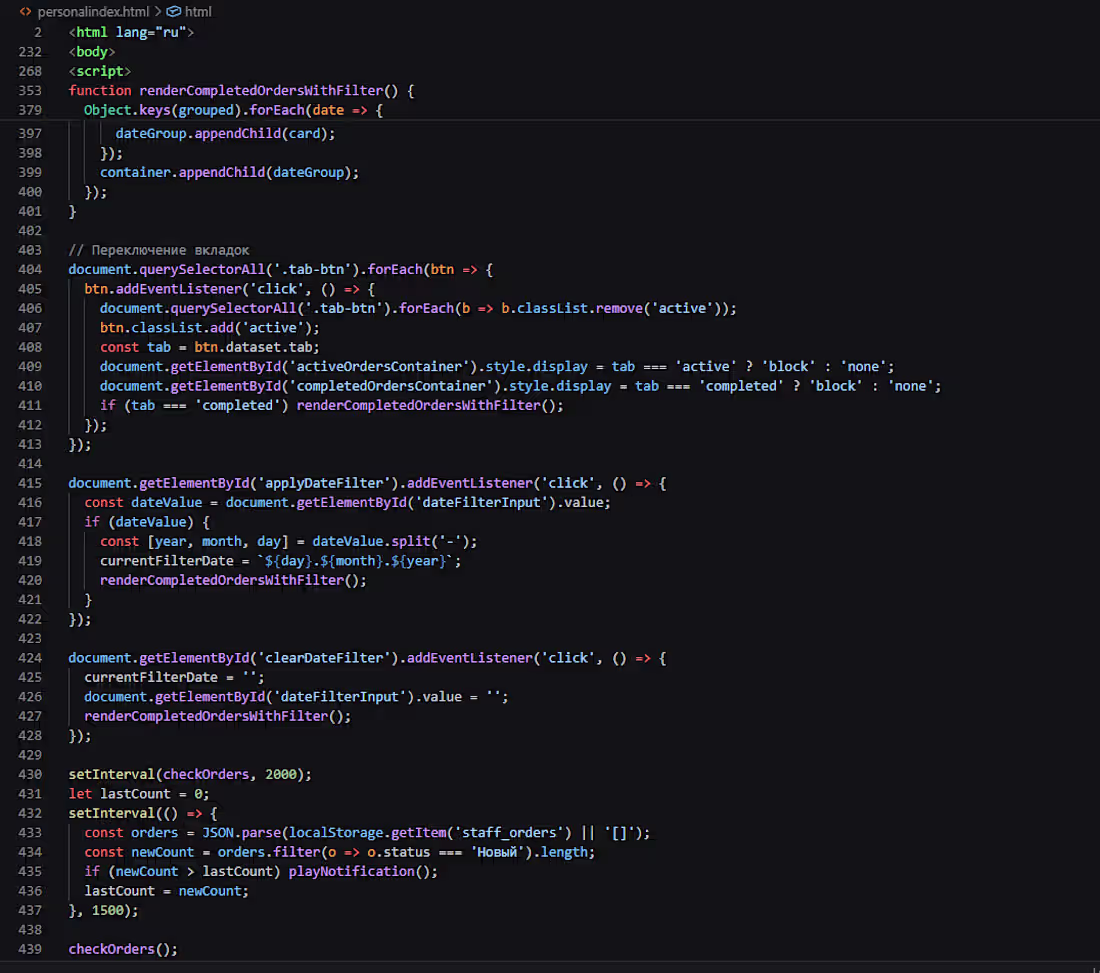Click 'applyDateFilter' string on line 415
1100x973 pixels.
coord(324,483)
